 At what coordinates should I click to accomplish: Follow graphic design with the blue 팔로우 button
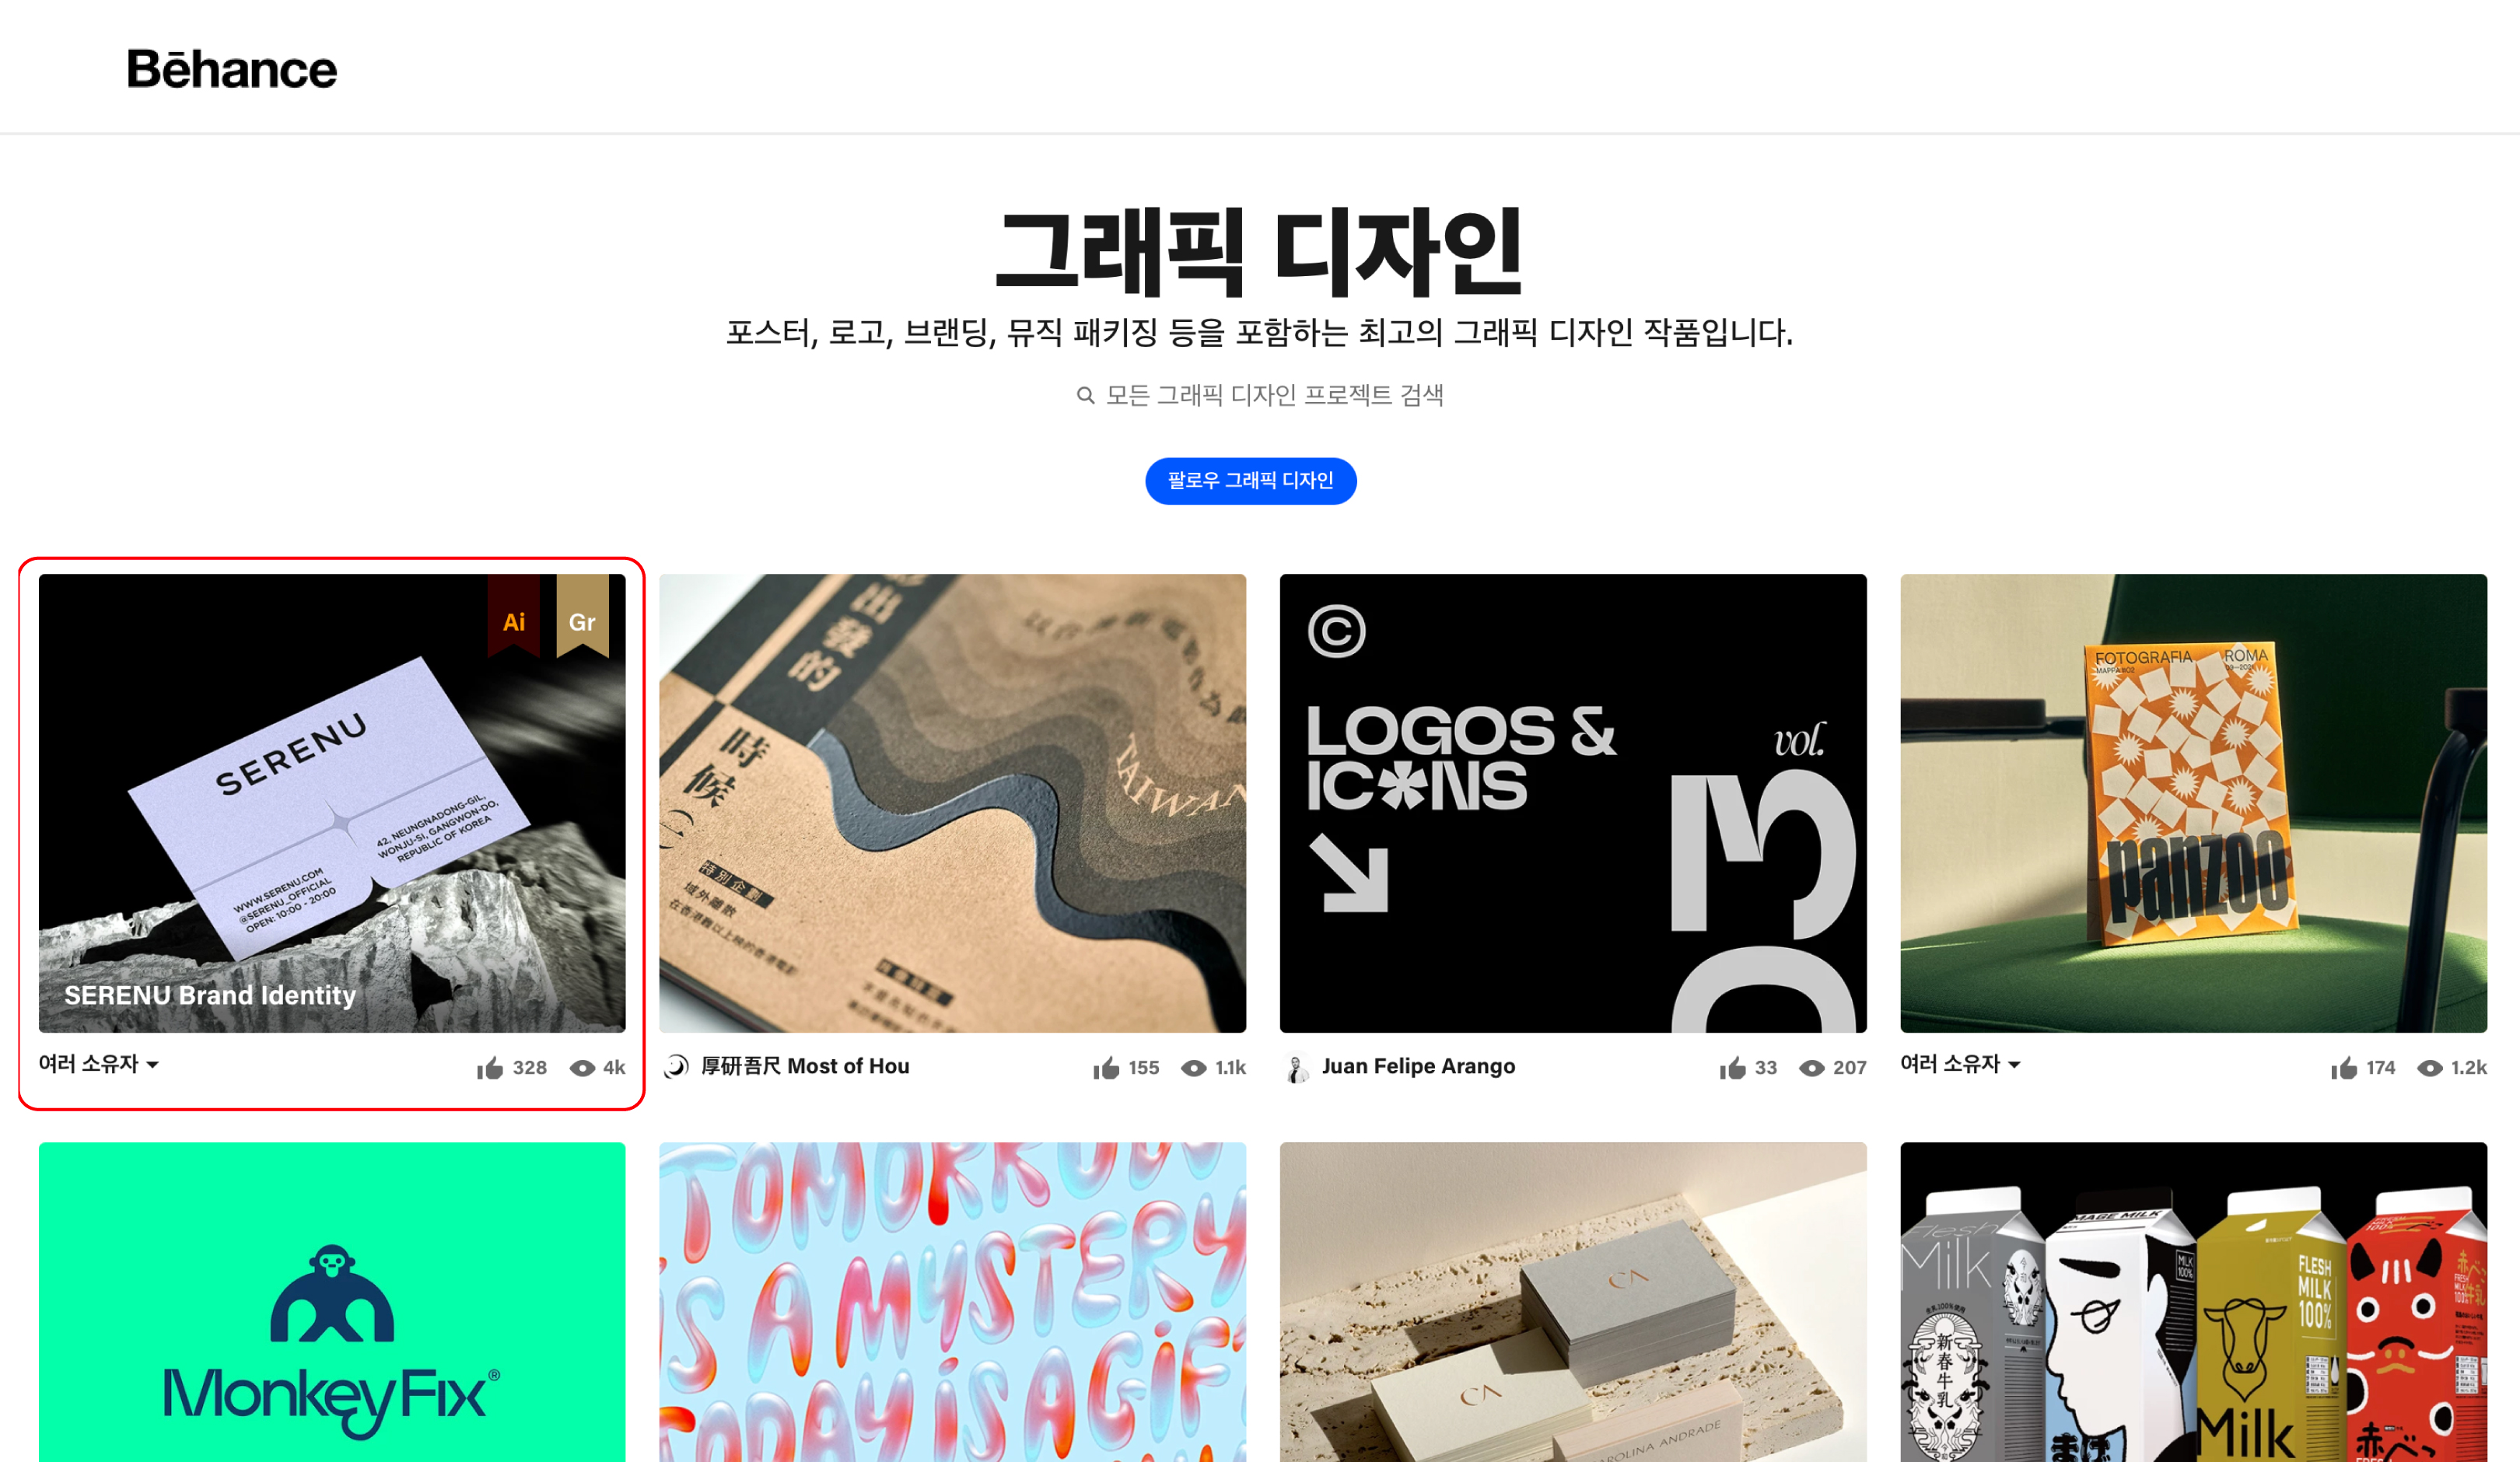coord(1250,481)
